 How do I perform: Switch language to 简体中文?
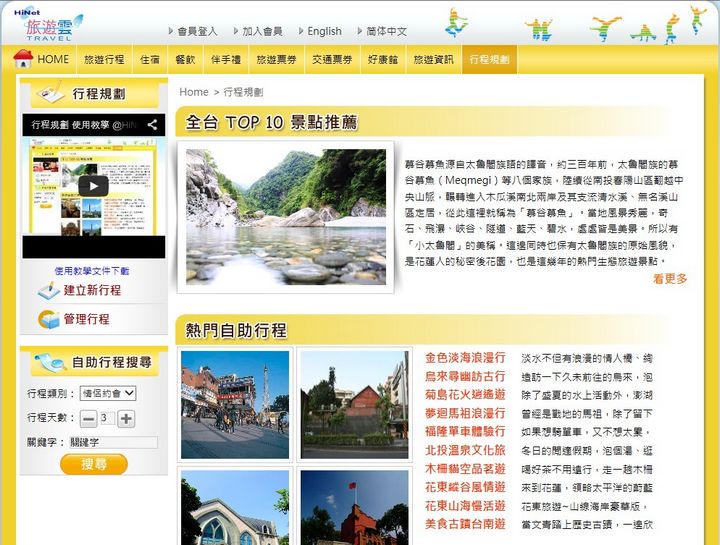pyautogui.click(x=386, y=31)
